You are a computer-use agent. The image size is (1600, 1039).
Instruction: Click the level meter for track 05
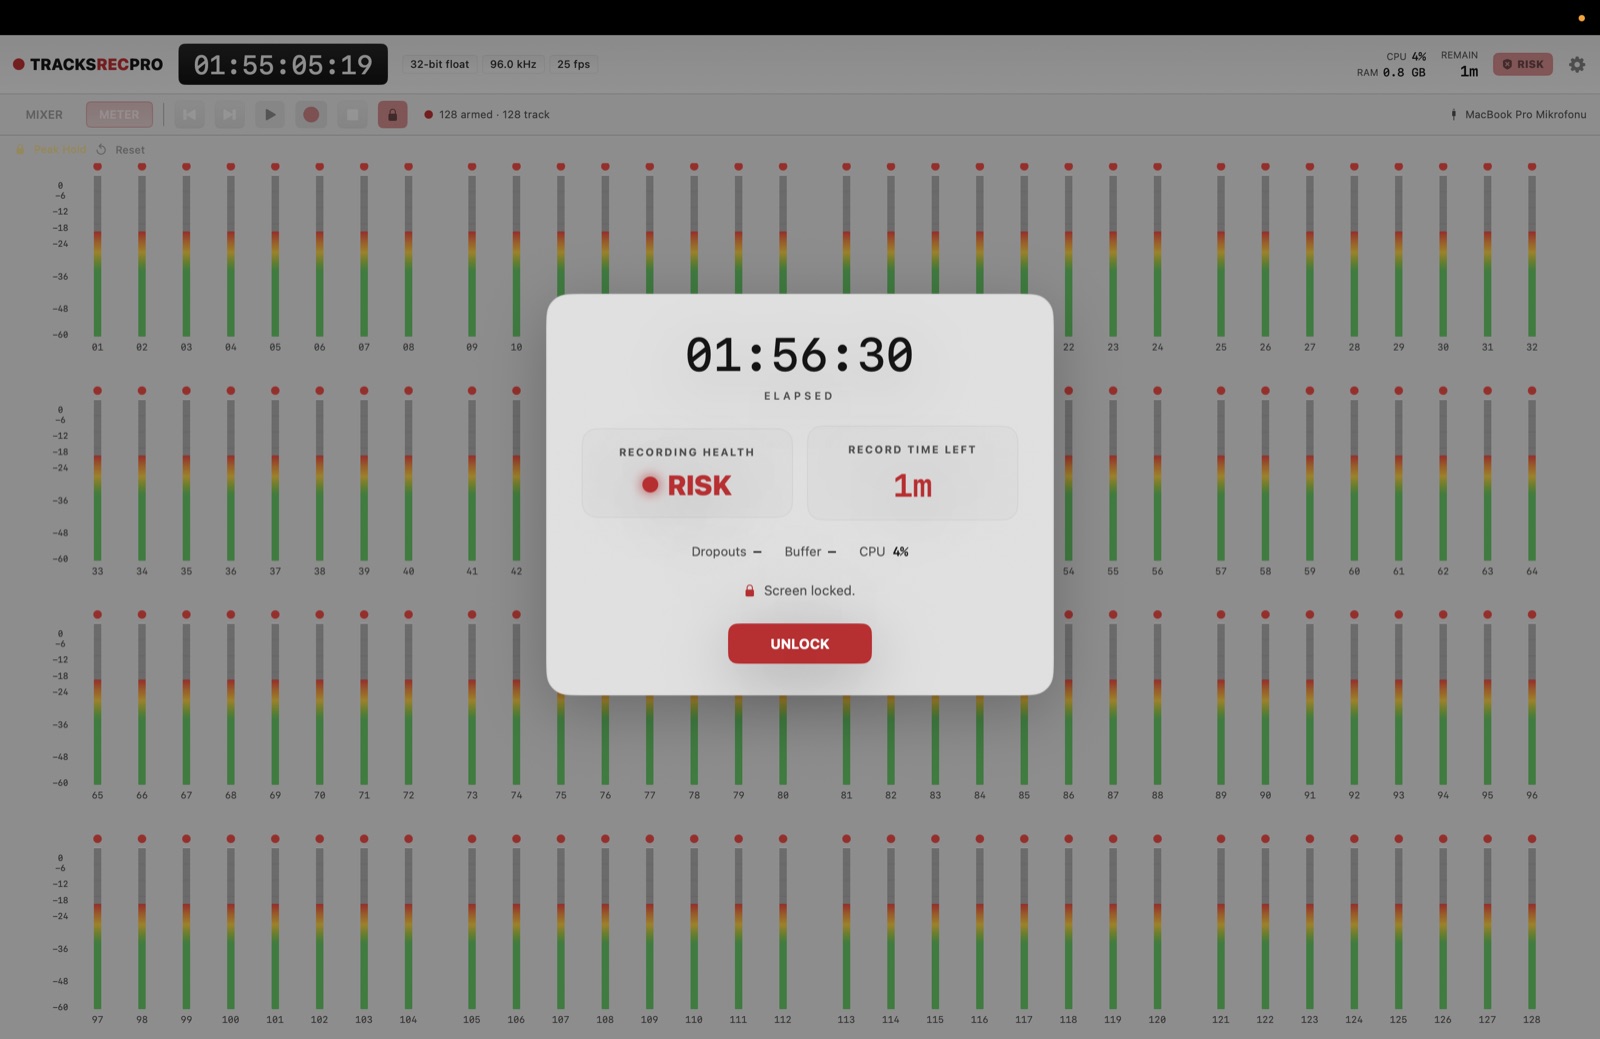click(x=275, y=256)
